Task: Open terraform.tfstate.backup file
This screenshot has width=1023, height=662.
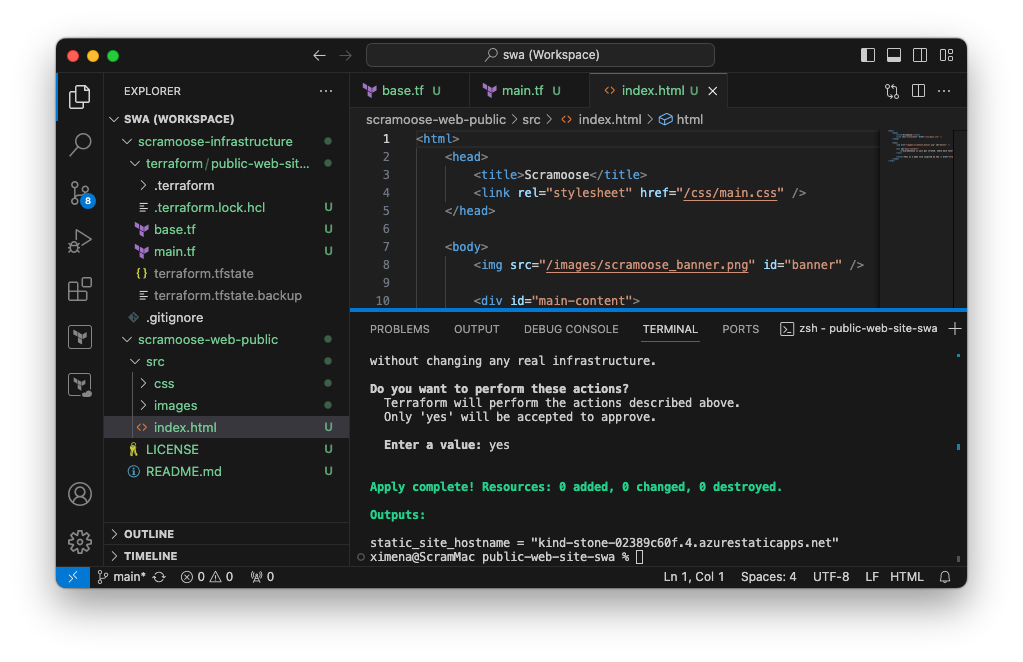Action: [x=226, y=295]
